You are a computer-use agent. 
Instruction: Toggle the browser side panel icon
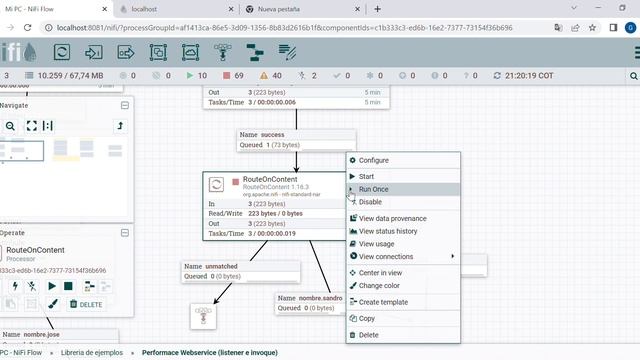(613, 28)
